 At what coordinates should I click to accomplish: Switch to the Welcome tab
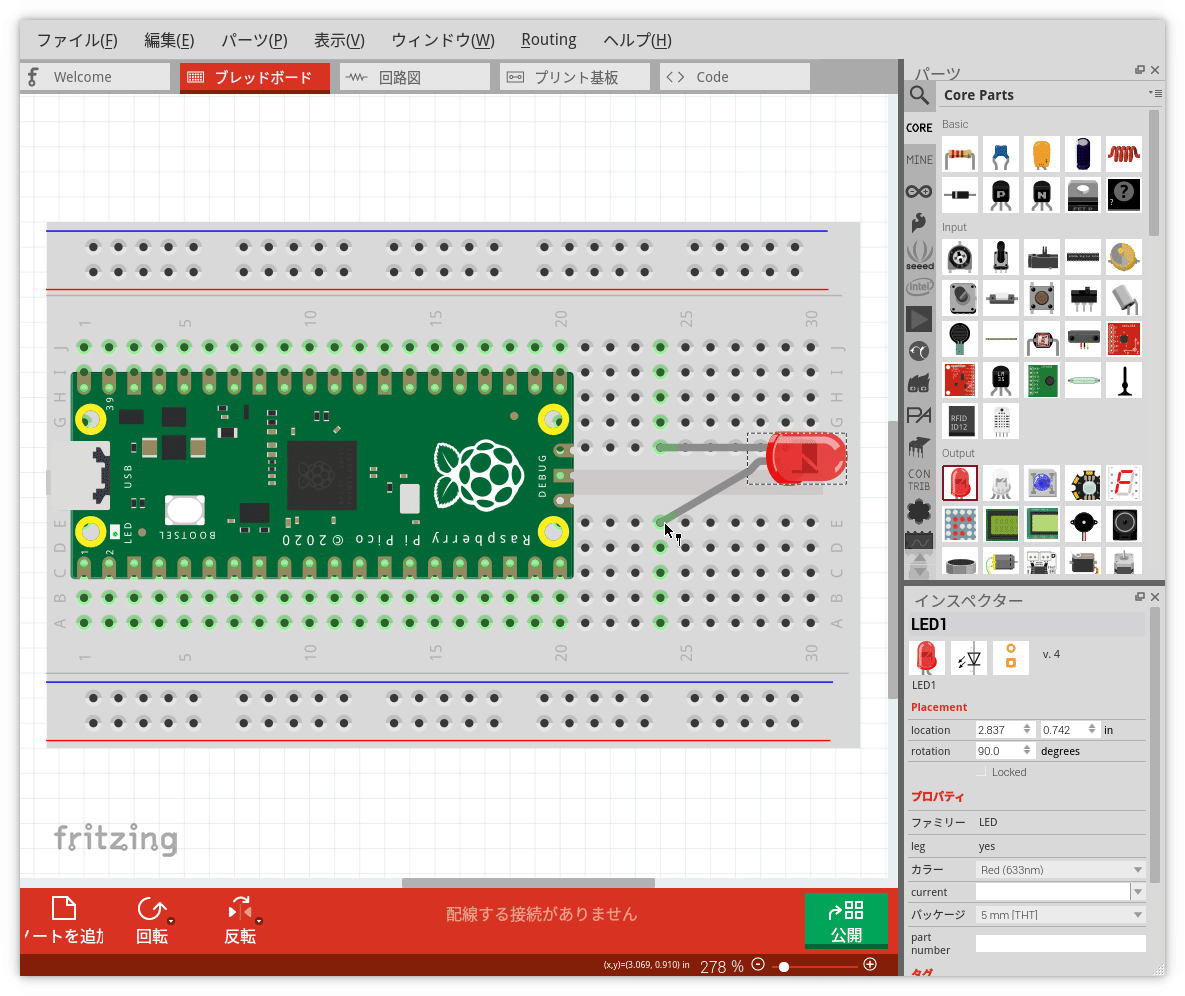point(95,77)
